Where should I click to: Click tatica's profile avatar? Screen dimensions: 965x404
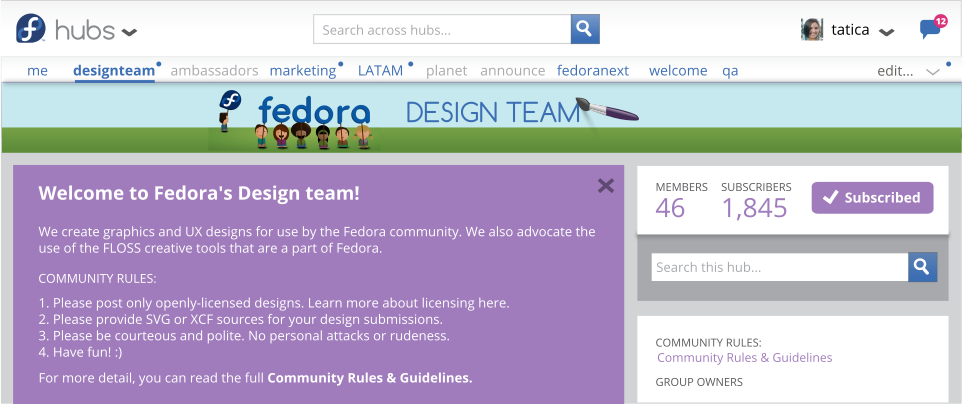click(812, 30)
